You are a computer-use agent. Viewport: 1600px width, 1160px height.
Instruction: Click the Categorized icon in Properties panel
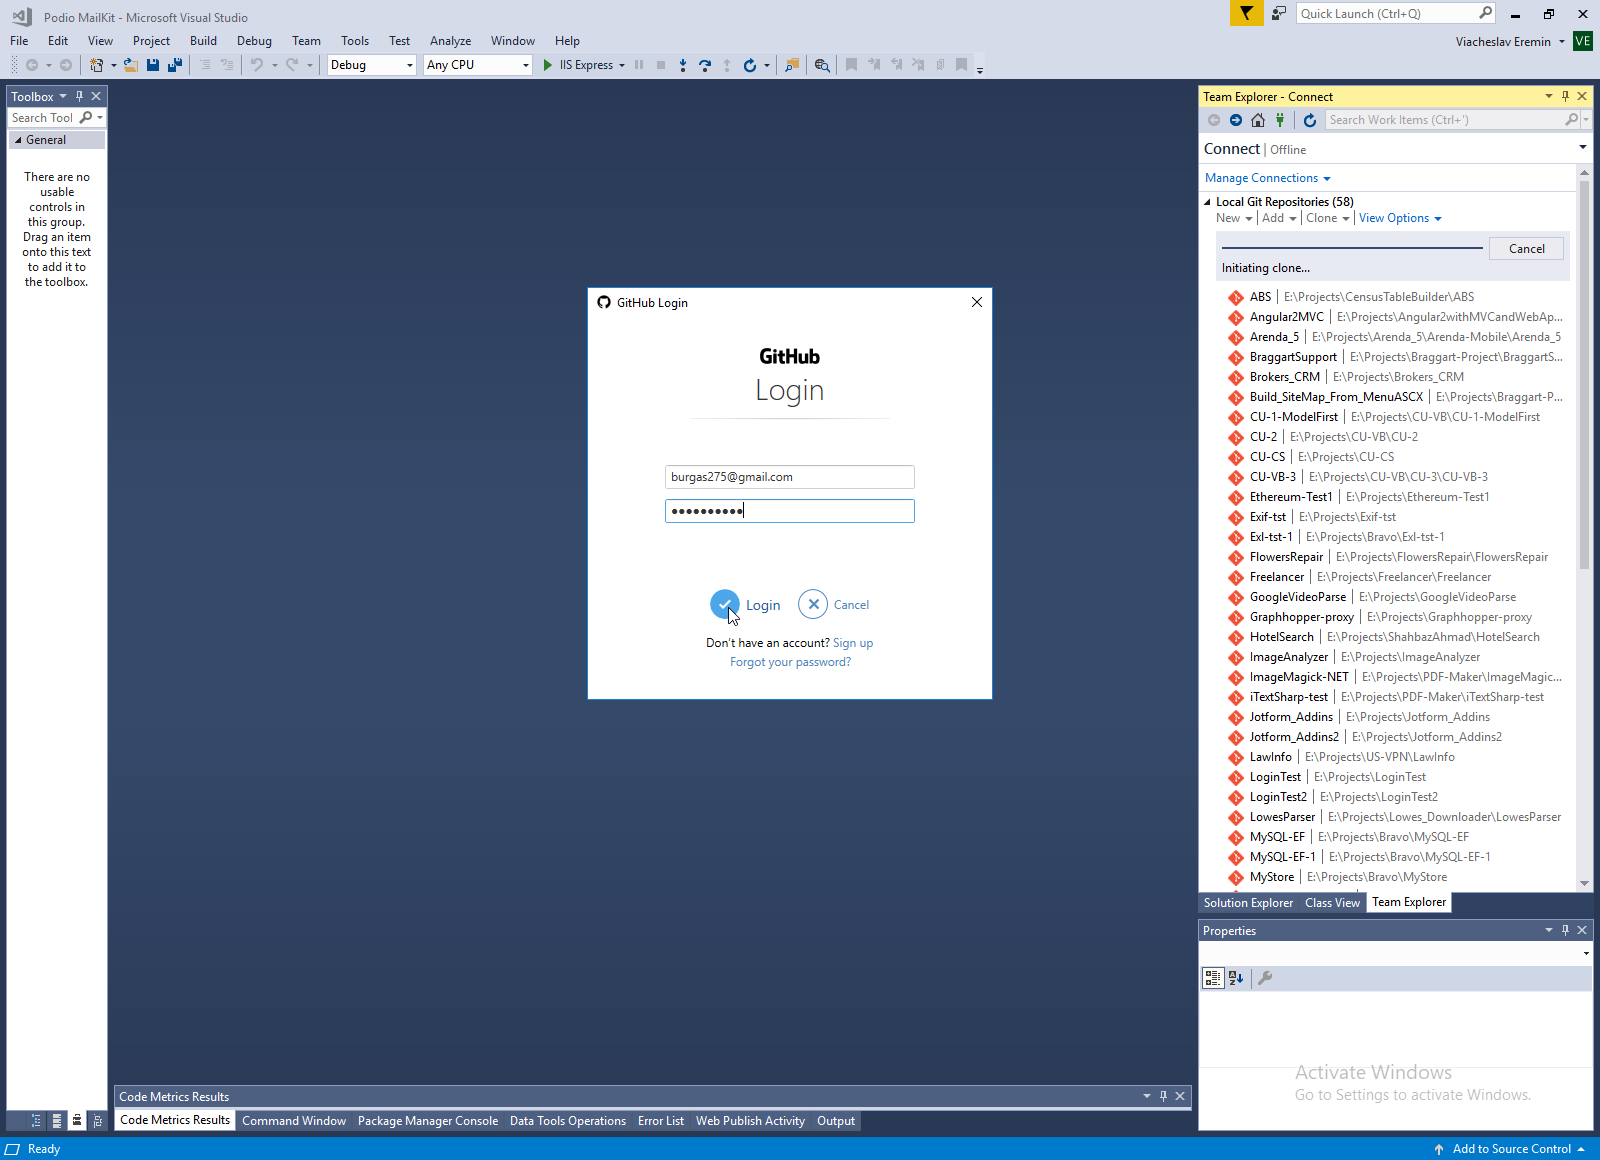[x=1213, y=978]
